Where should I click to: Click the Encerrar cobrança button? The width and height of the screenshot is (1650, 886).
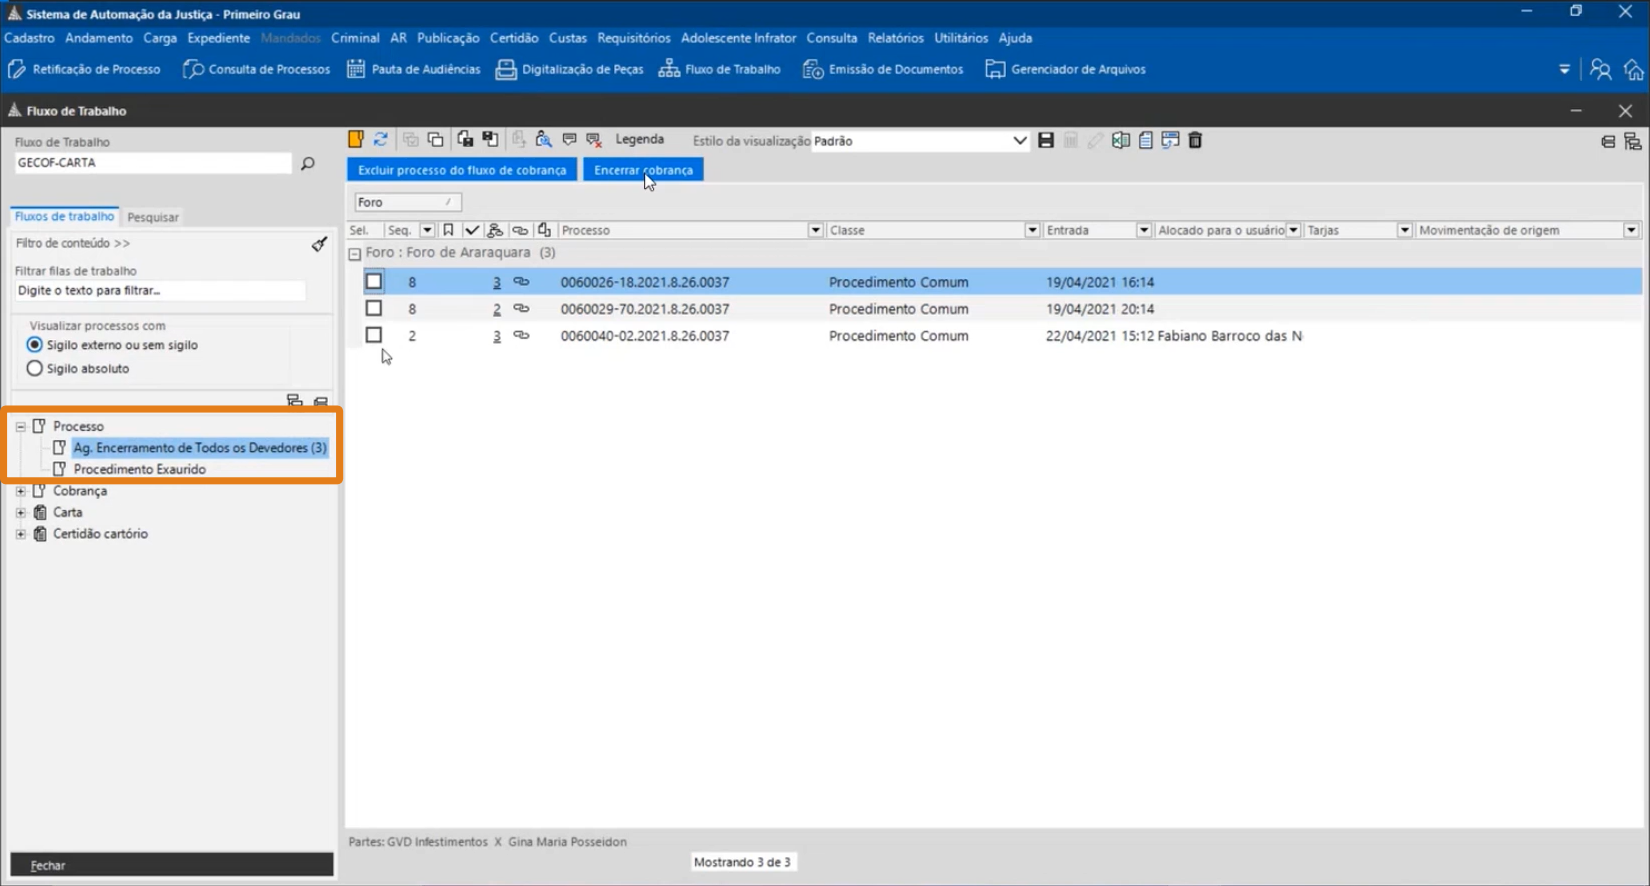click(643, 170)
